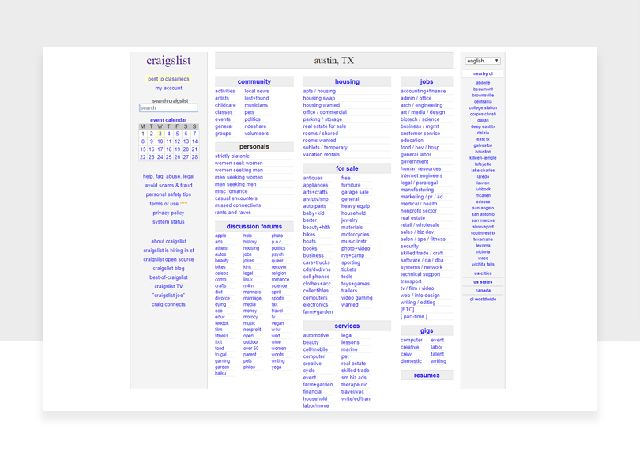Open the accounting+finance jobs link
This screenshot has height=456, width=640.
click(x=423, y=91)
